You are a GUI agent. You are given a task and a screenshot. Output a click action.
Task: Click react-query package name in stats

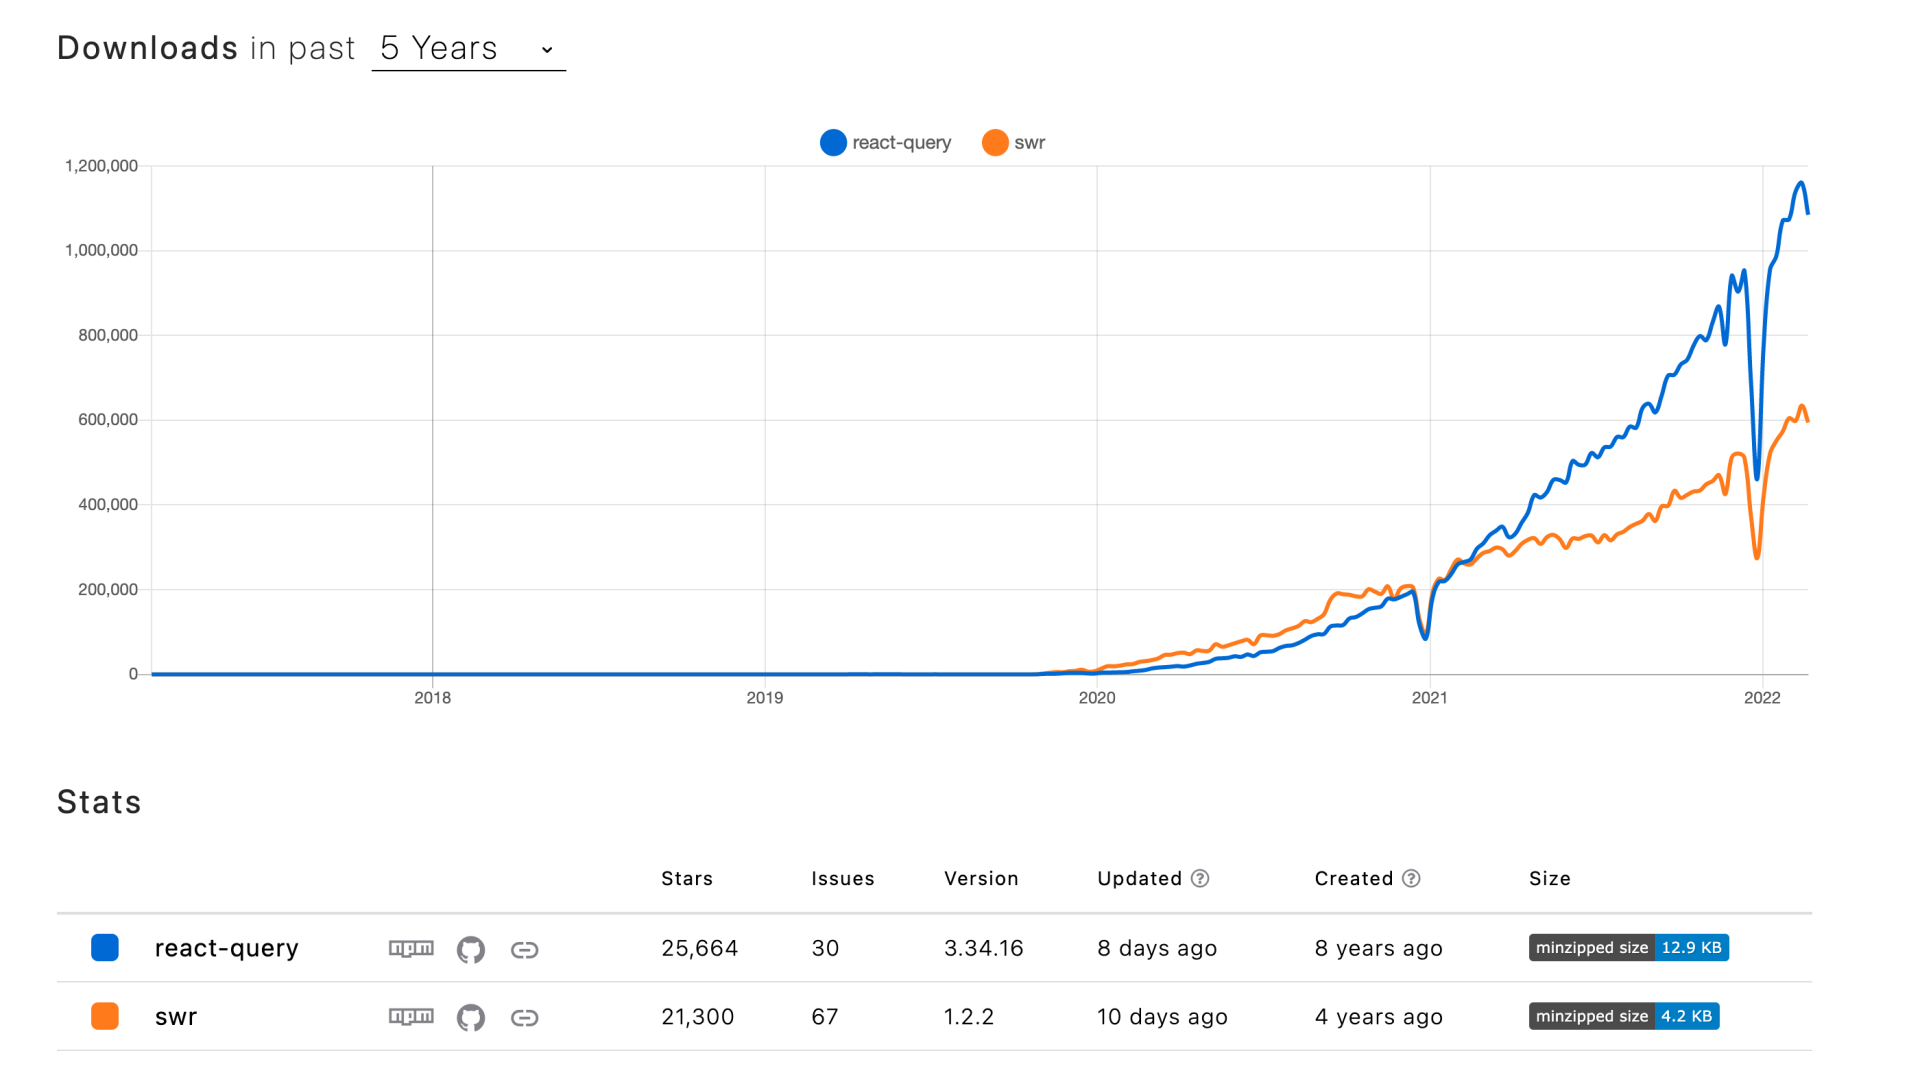pos(226,948)
